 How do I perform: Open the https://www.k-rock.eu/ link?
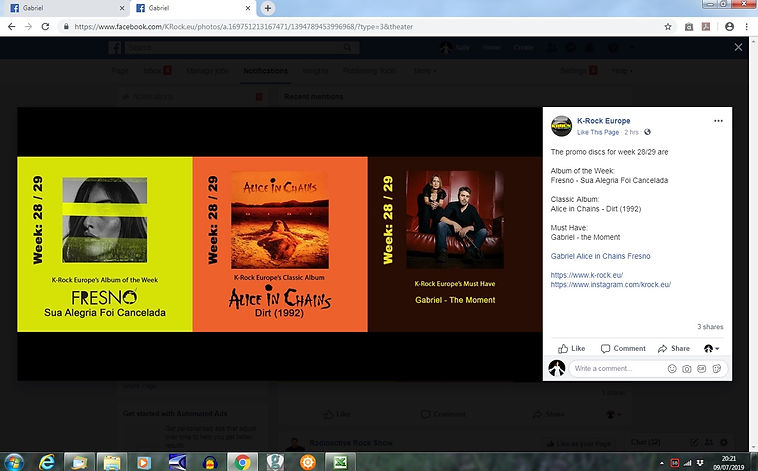tap(586, 275)
